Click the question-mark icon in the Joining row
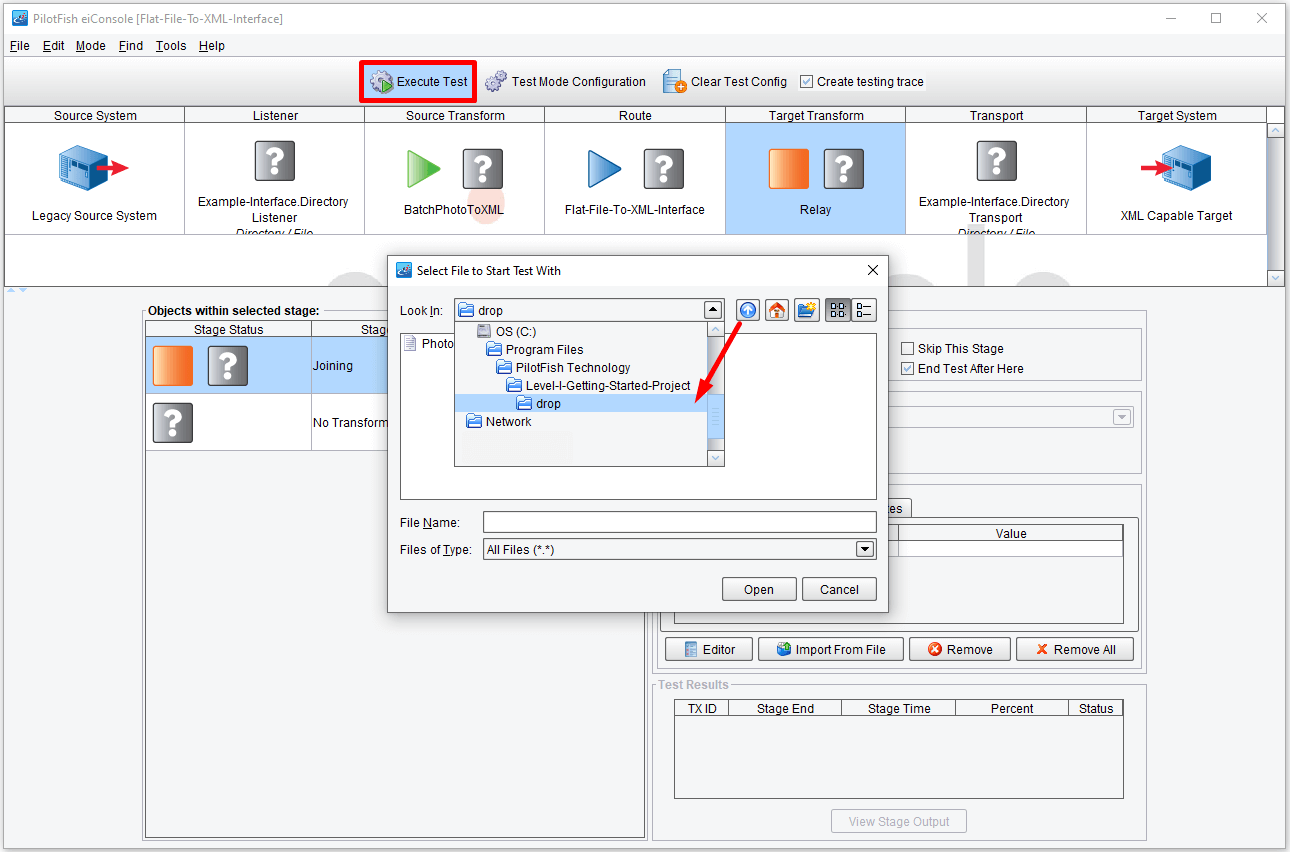 click(x=227, y=366)
